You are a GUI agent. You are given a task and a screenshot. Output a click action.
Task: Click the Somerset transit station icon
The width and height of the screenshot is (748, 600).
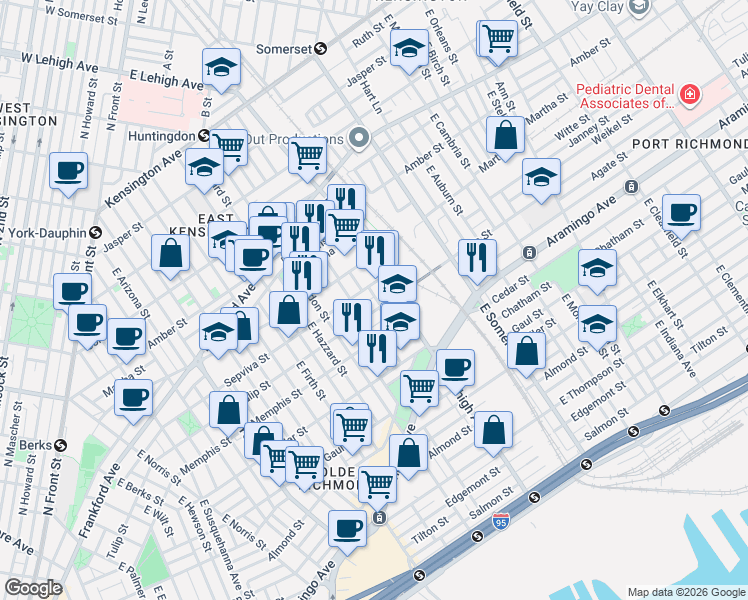click(321, 49)
